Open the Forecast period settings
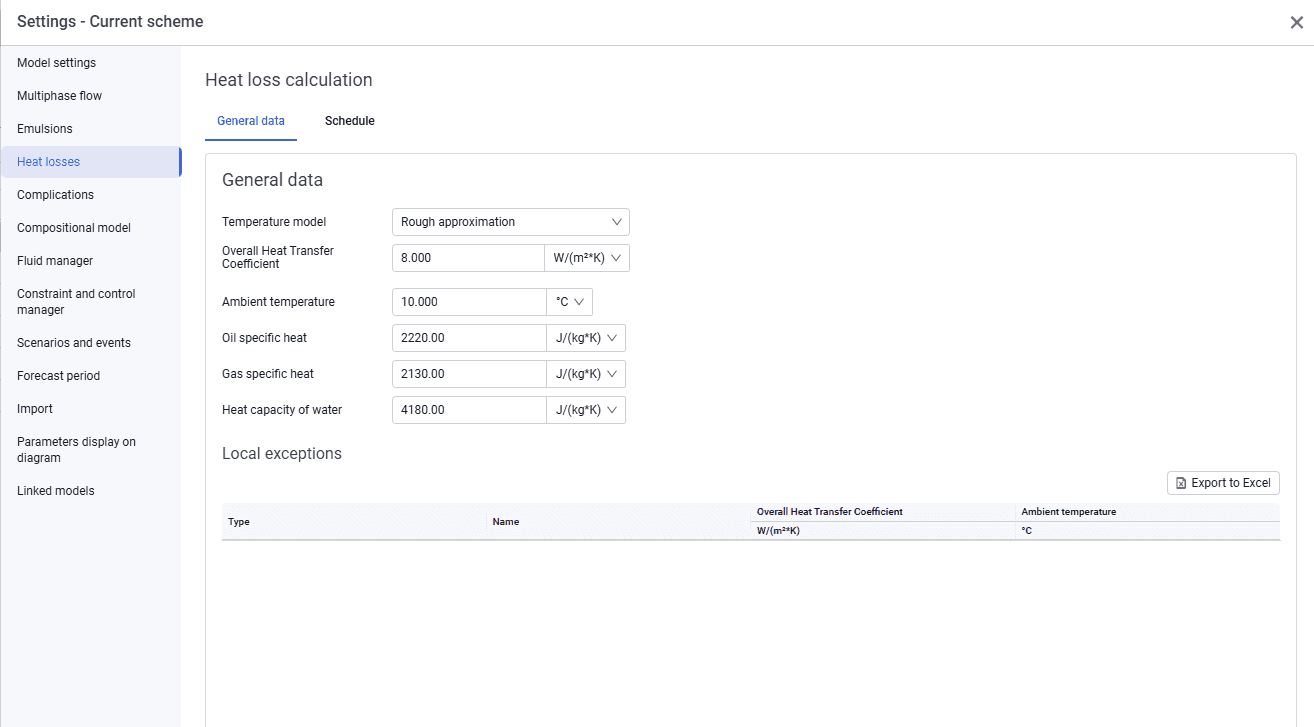Viewport: 1314px width, 727px height. coord(91,376)
